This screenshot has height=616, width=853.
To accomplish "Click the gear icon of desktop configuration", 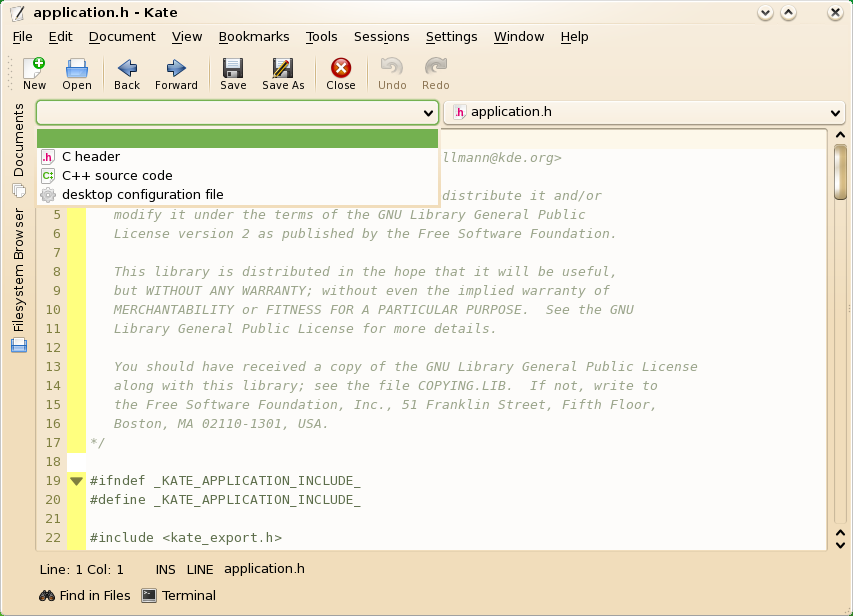I will [48, 195].
